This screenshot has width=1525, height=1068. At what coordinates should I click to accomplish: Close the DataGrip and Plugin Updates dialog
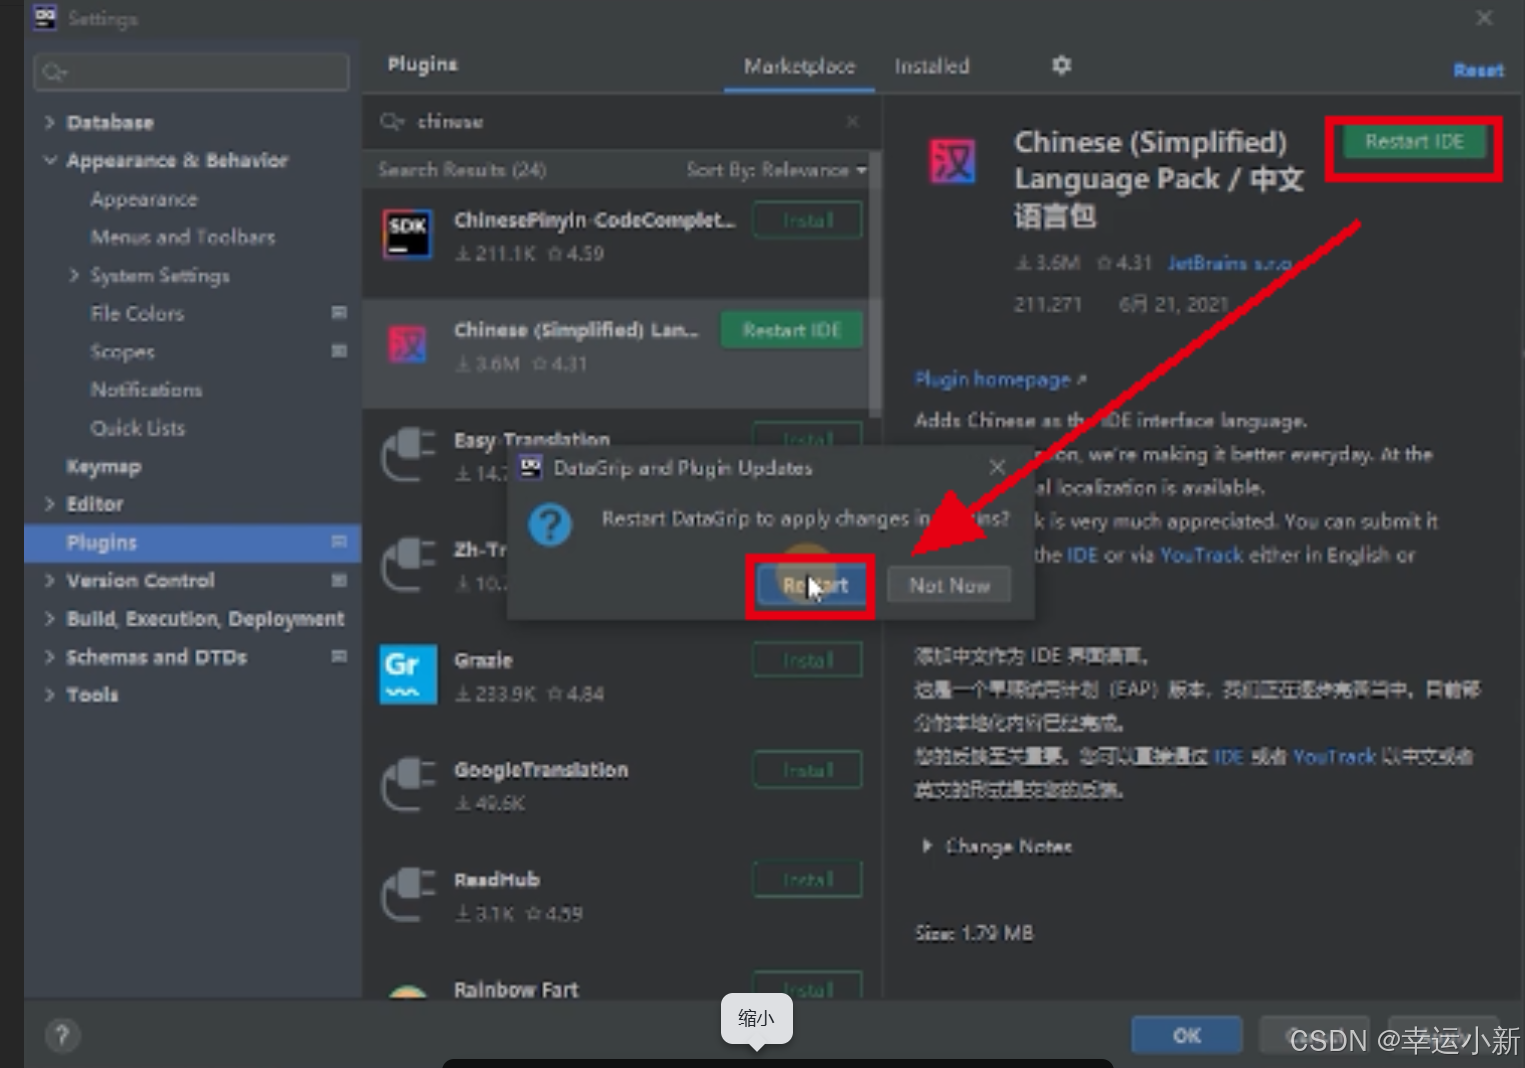[997, 467]
